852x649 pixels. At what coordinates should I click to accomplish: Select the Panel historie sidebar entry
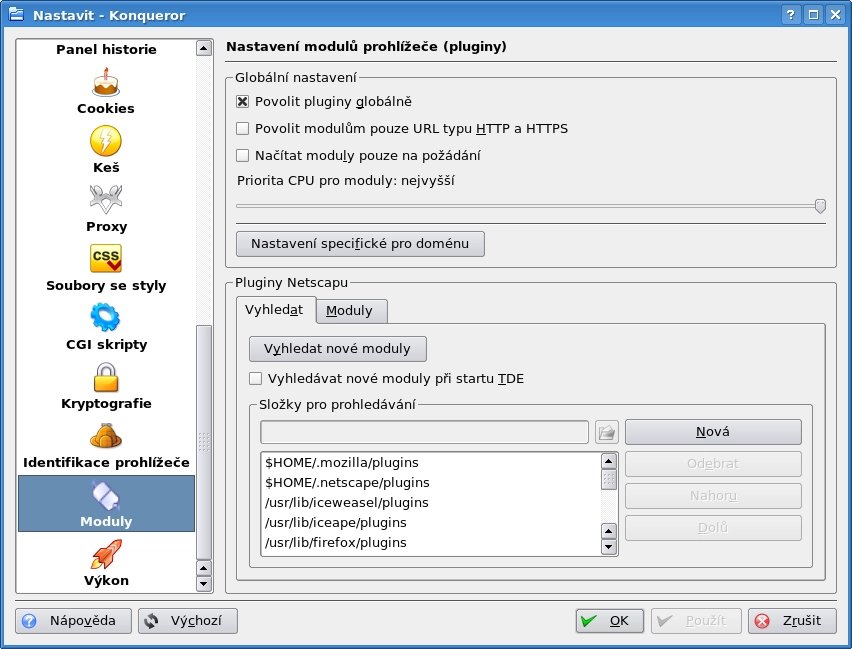pos(106,49)
